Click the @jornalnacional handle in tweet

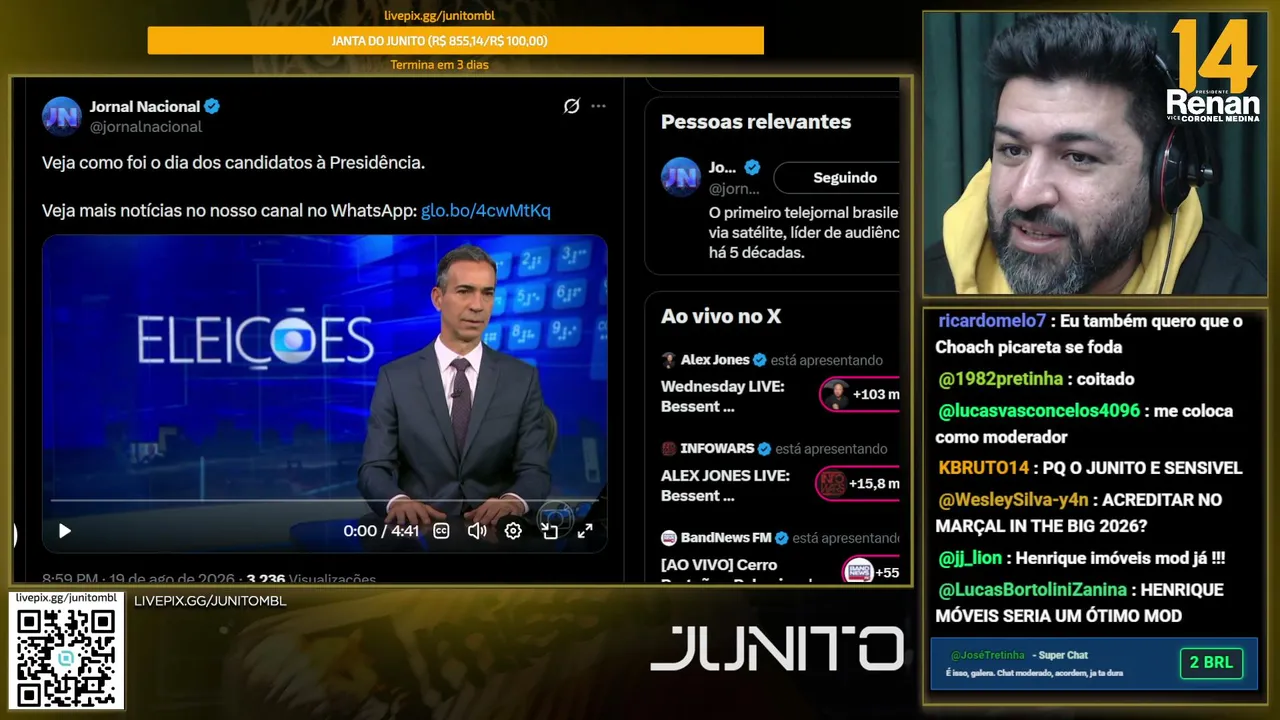[146, 127]
